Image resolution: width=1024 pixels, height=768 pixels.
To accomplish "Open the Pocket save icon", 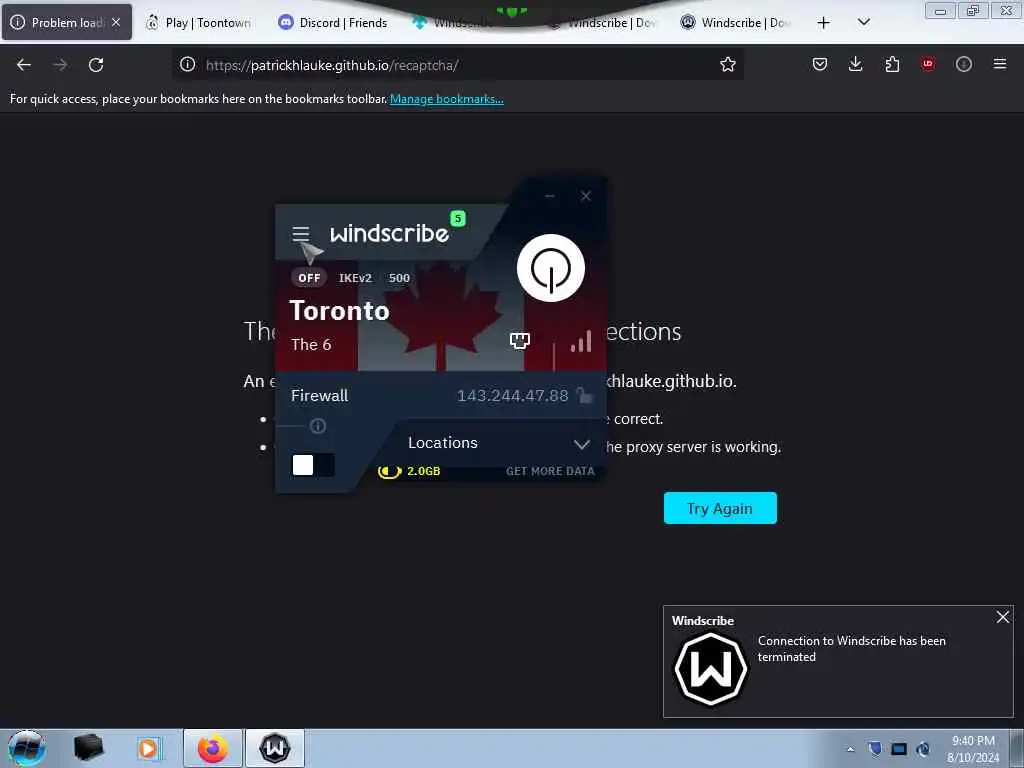I will pyautogui.click(x=820, y=64).
